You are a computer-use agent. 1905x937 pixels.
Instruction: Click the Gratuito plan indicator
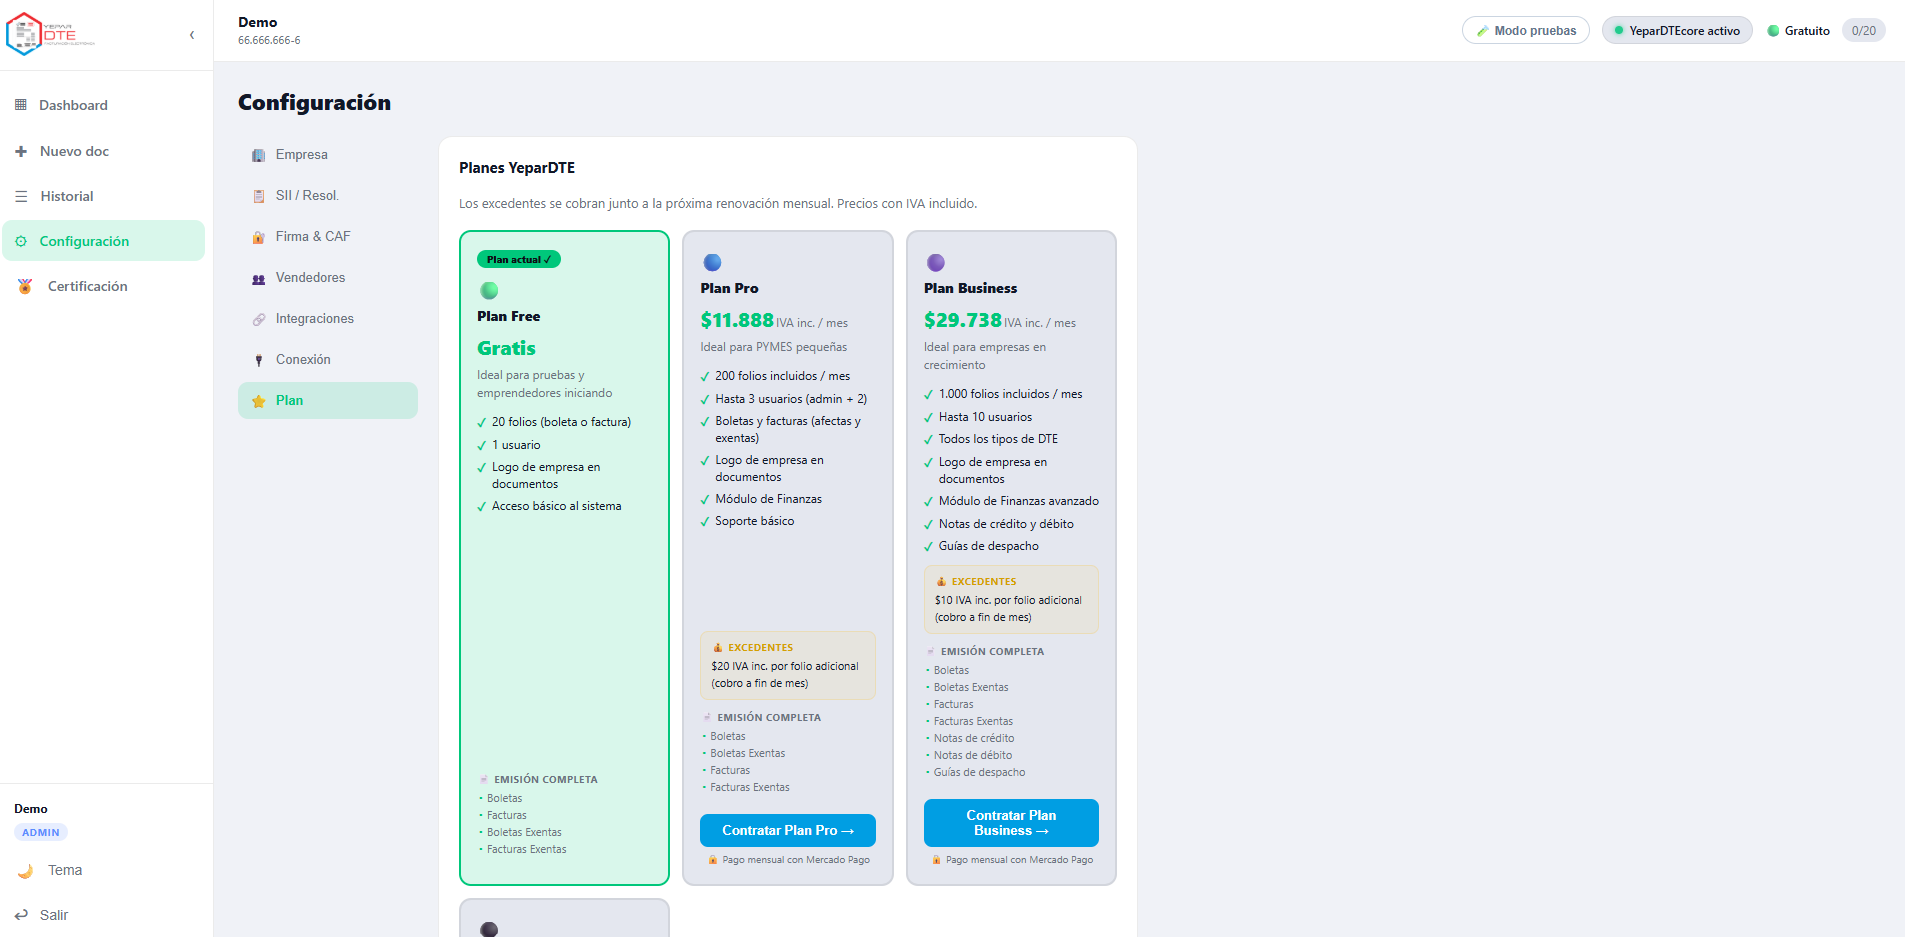coord(1799,31)
